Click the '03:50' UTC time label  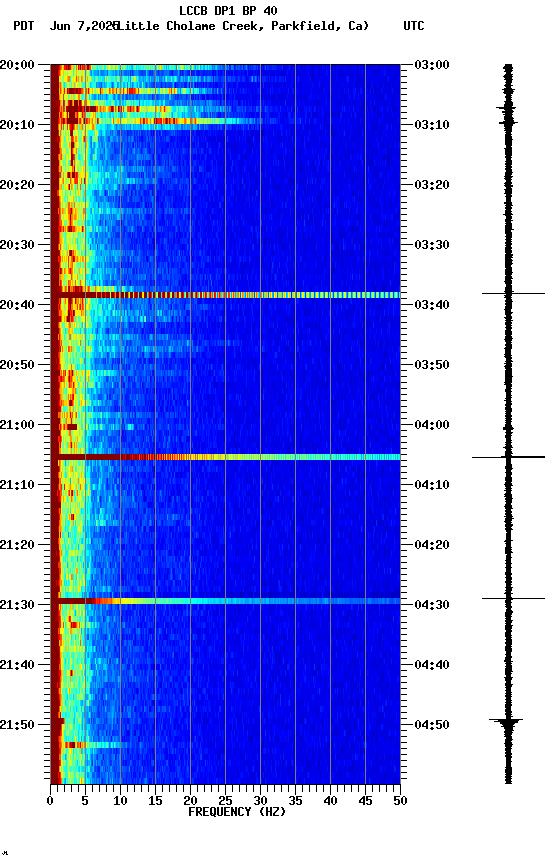coord(432,365)
